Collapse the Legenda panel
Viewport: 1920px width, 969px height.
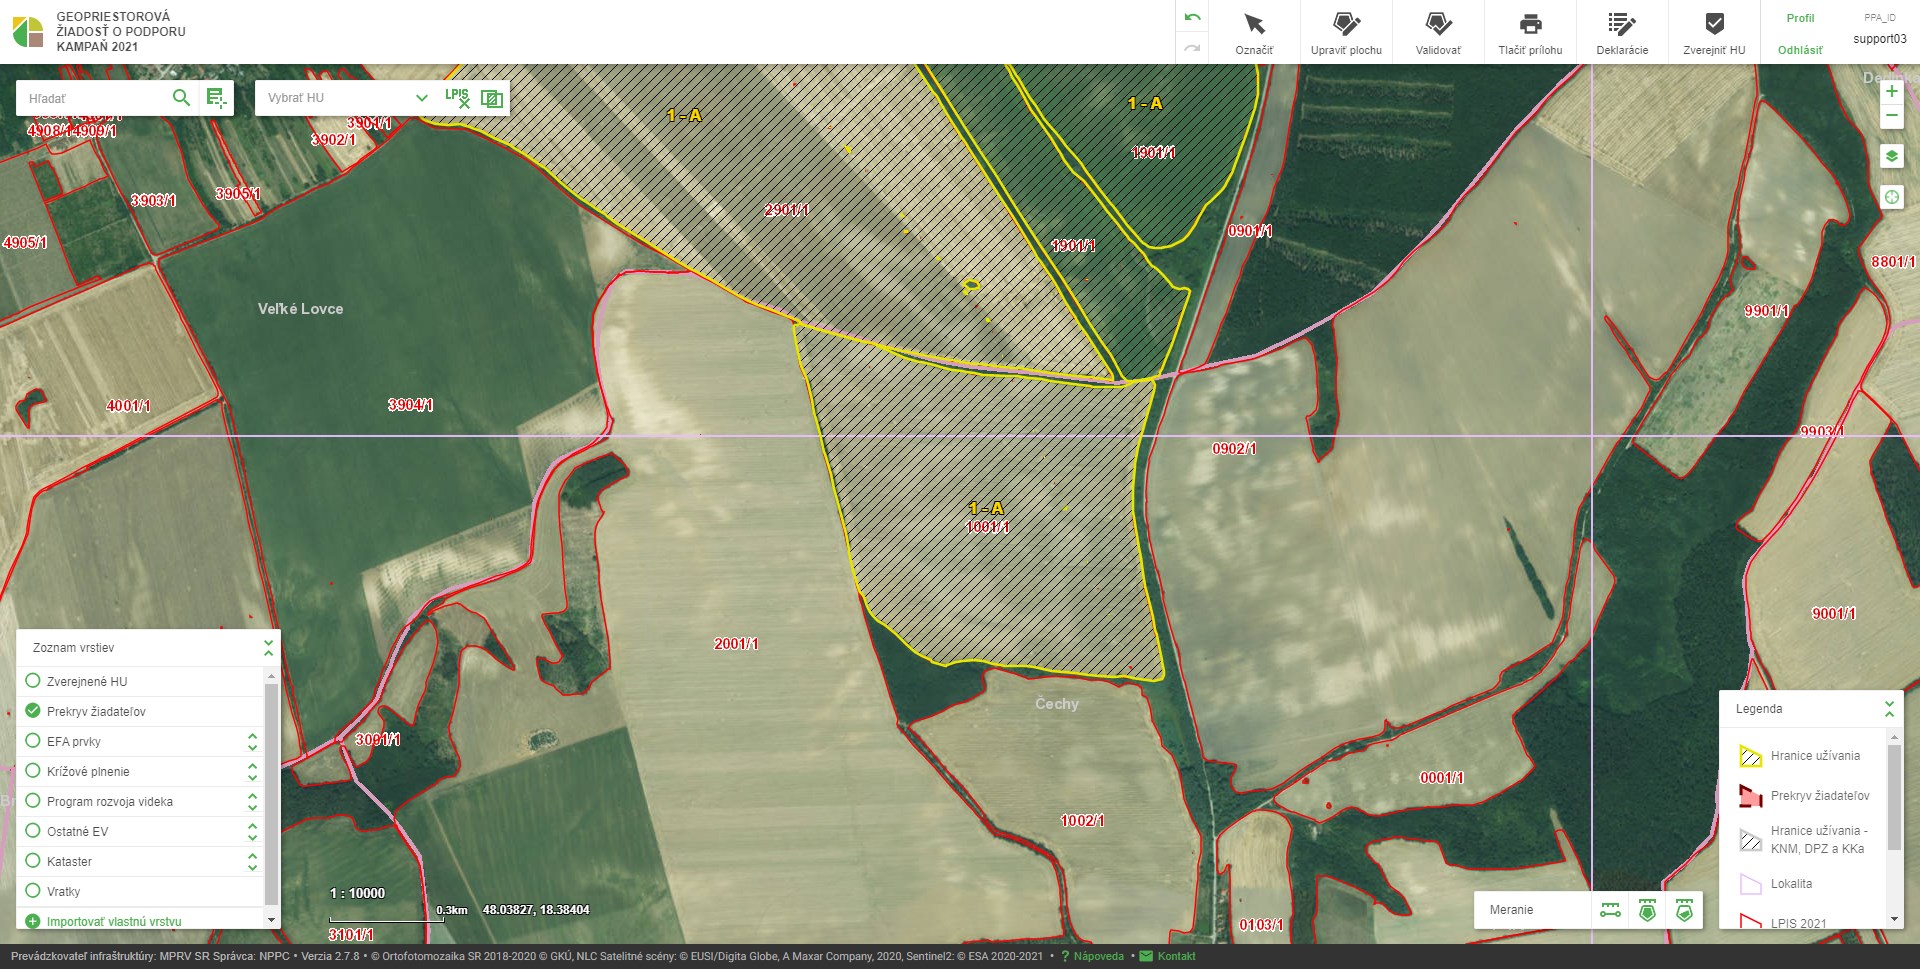[x=1889, y=709]
